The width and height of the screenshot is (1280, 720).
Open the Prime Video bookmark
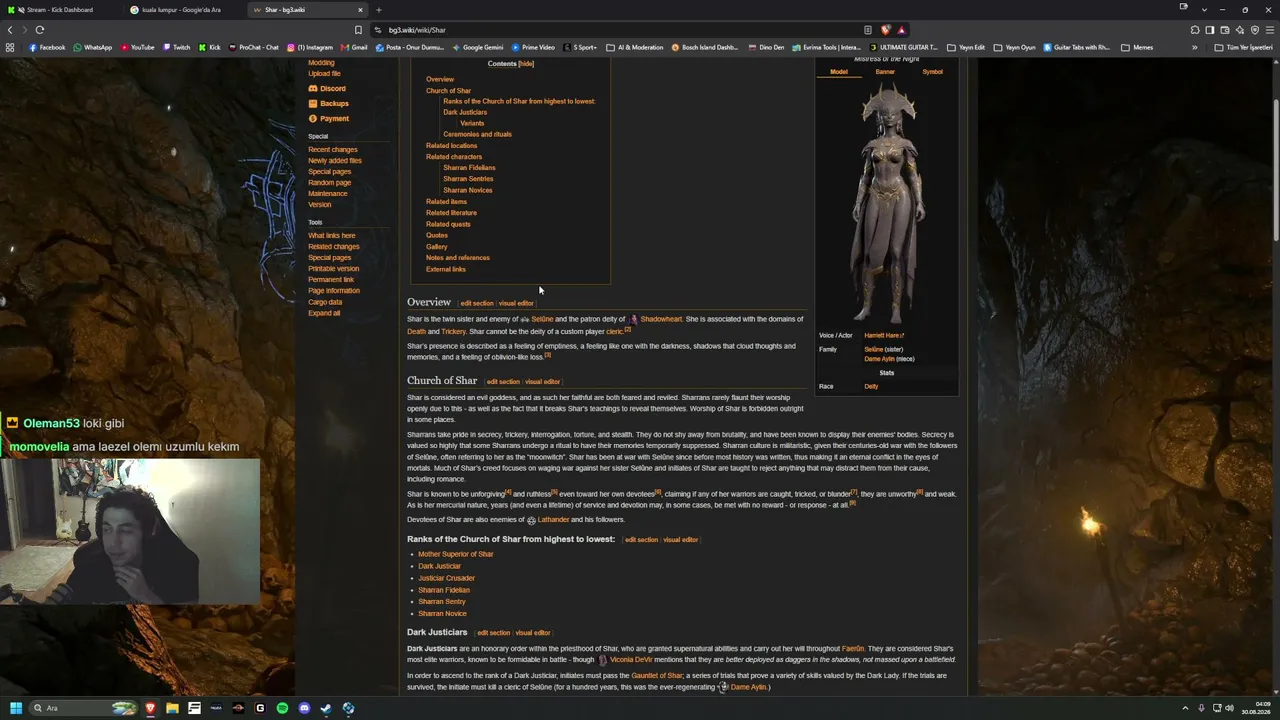533,47
